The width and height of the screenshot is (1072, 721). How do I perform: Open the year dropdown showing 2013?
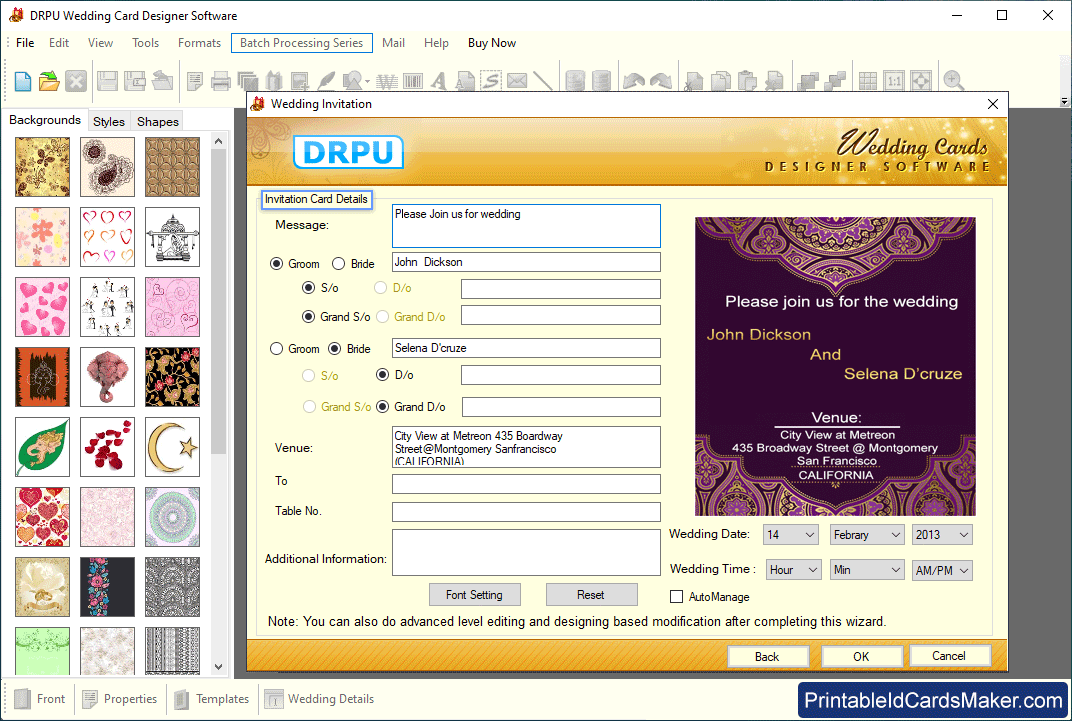[x=942, y=535]
